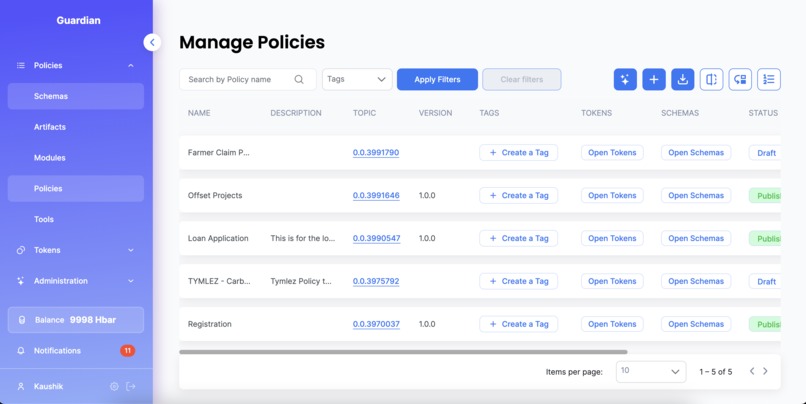
Task: Open Modules in the sidebar
Action: click(76, 158)
